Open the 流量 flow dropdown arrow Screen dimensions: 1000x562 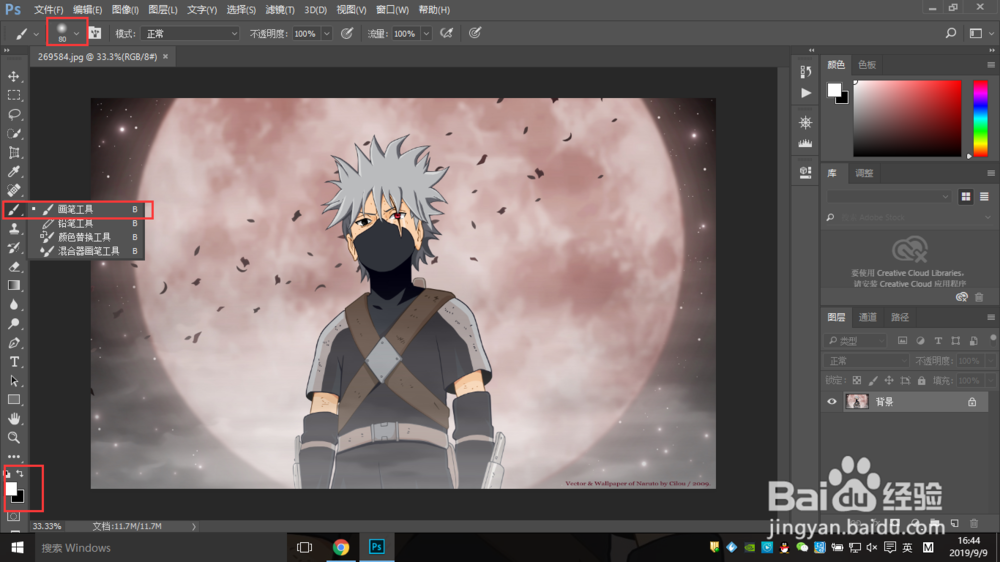[x=426, y=34]
